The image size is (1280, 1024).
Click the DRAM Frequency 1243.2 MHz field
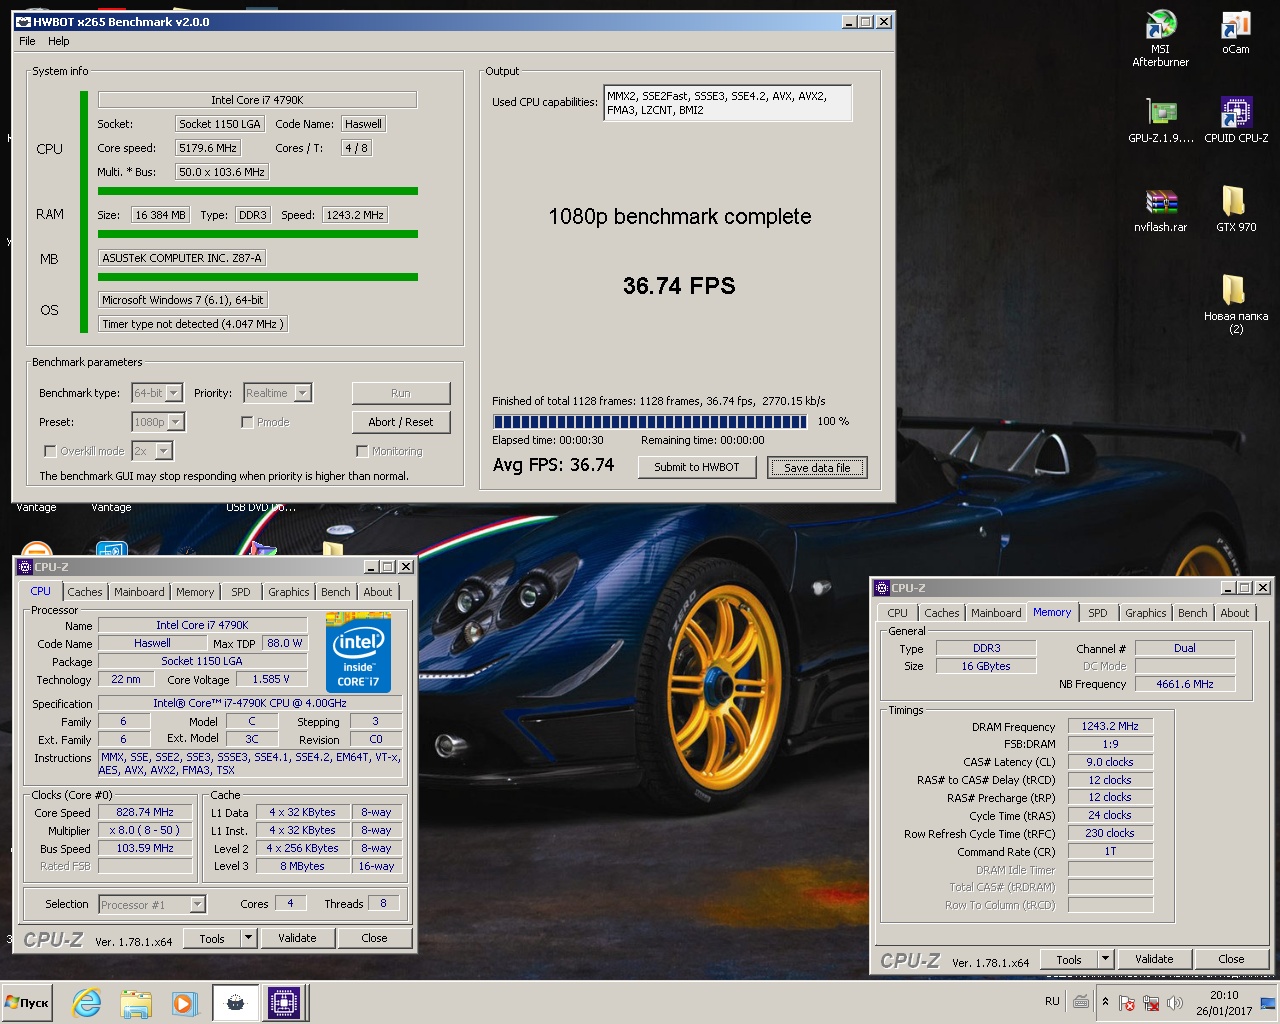point(1110,726)
